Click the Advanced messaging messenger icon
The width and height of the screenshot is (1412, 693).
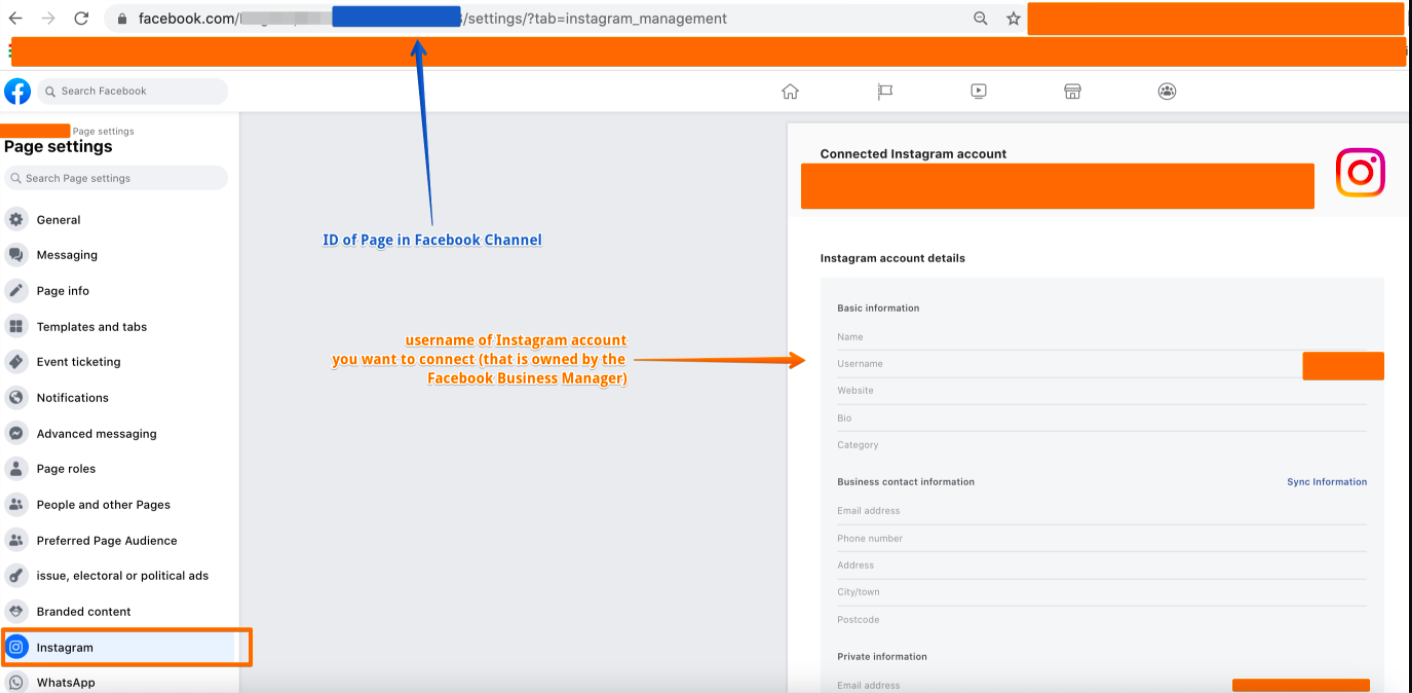(16, 434)
